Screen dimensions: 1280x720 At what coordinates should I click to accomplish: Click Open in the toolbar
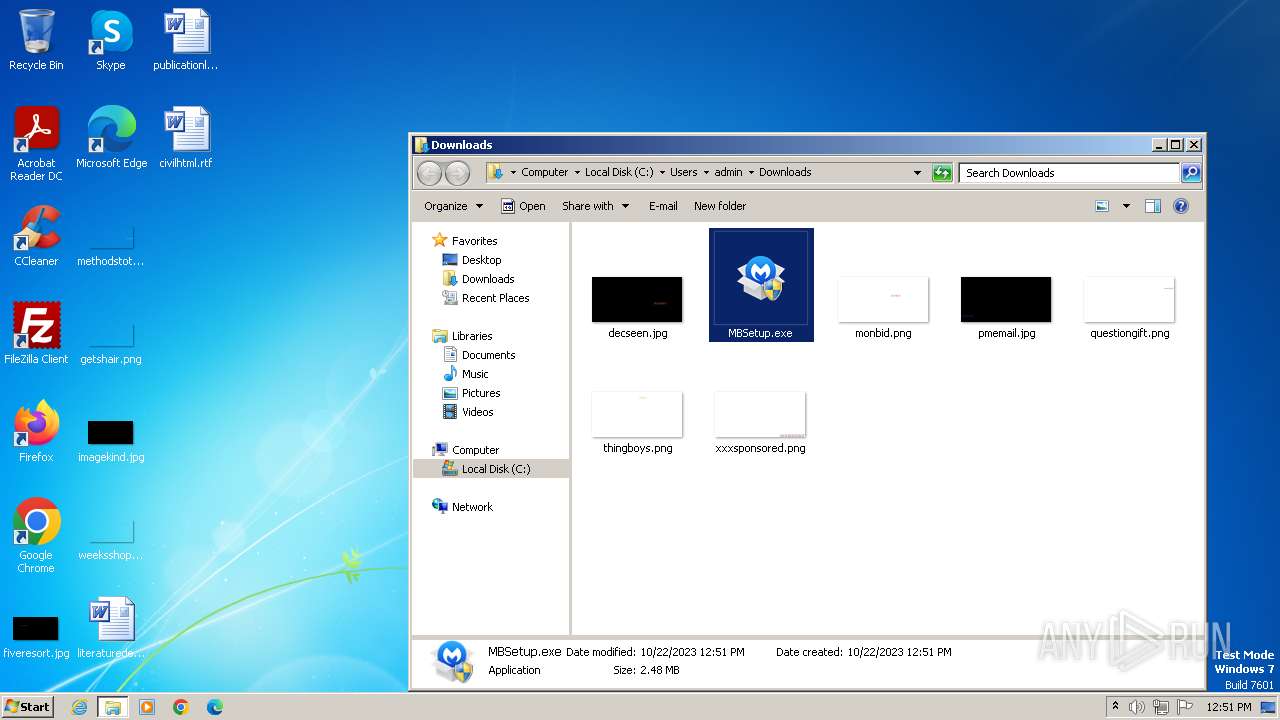pyautogui.click(x=523, y=206)
